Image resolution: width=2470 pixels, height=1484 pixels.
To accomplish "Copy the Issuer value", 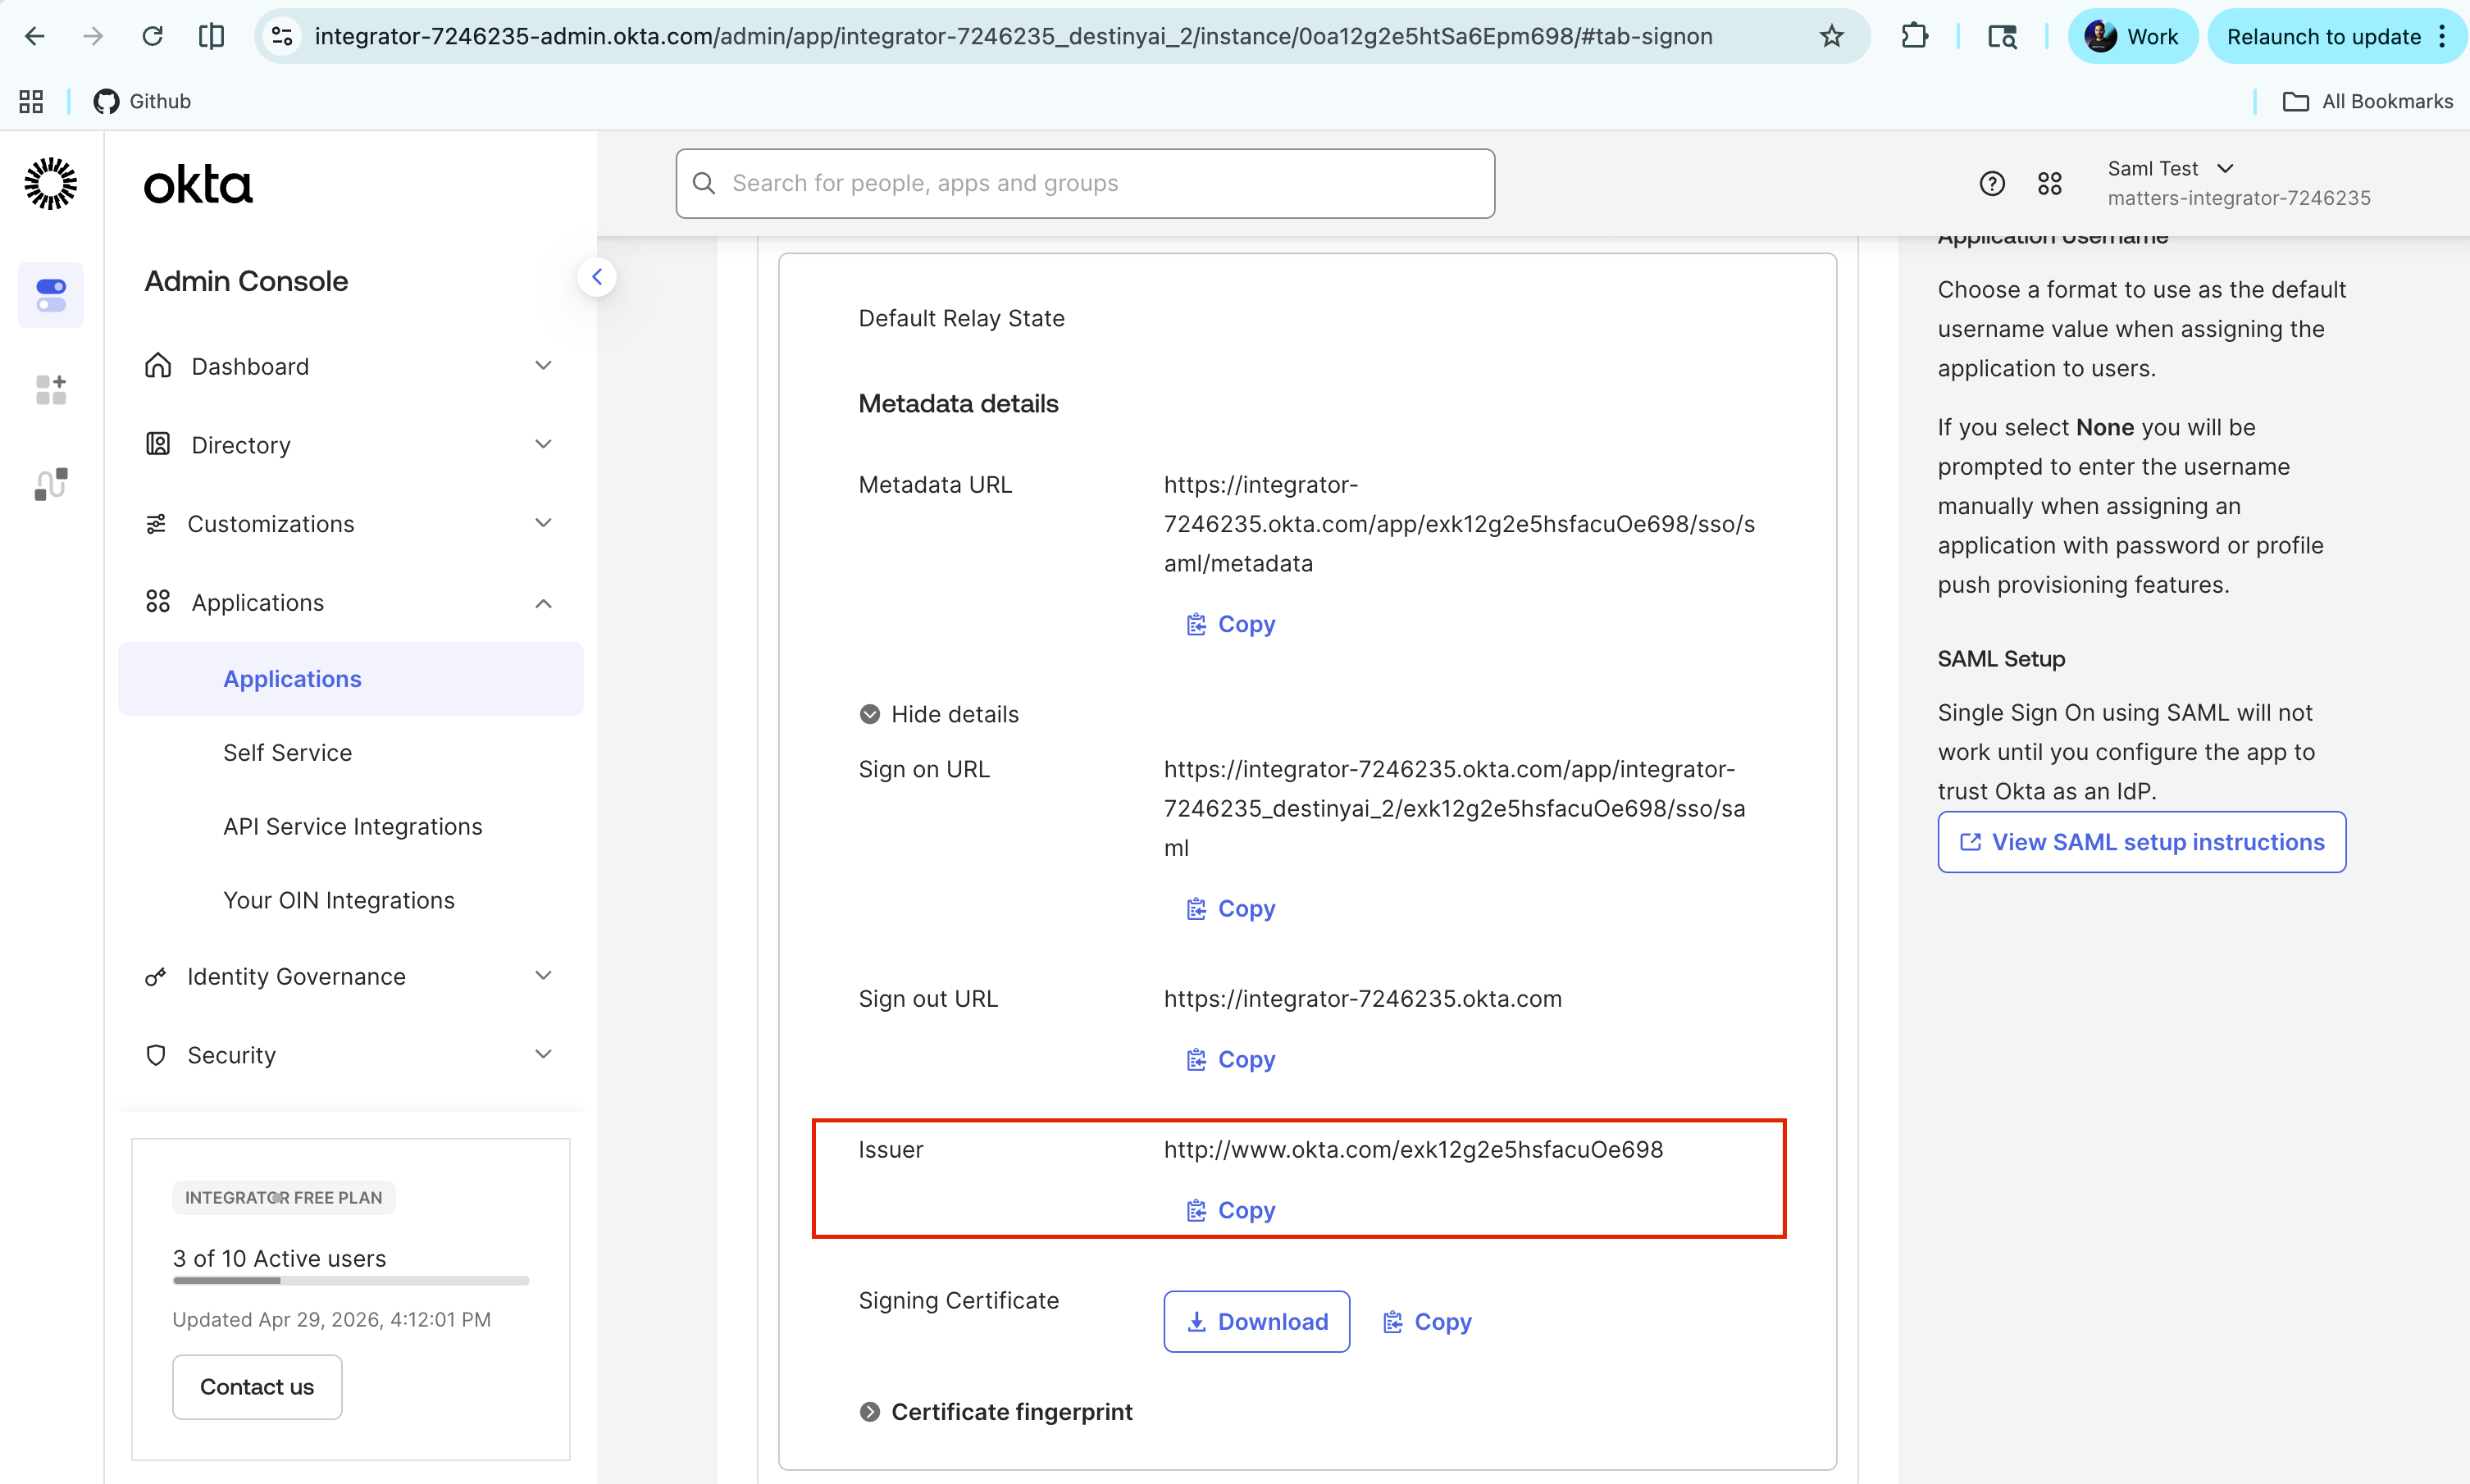I will point(1231,1211).
